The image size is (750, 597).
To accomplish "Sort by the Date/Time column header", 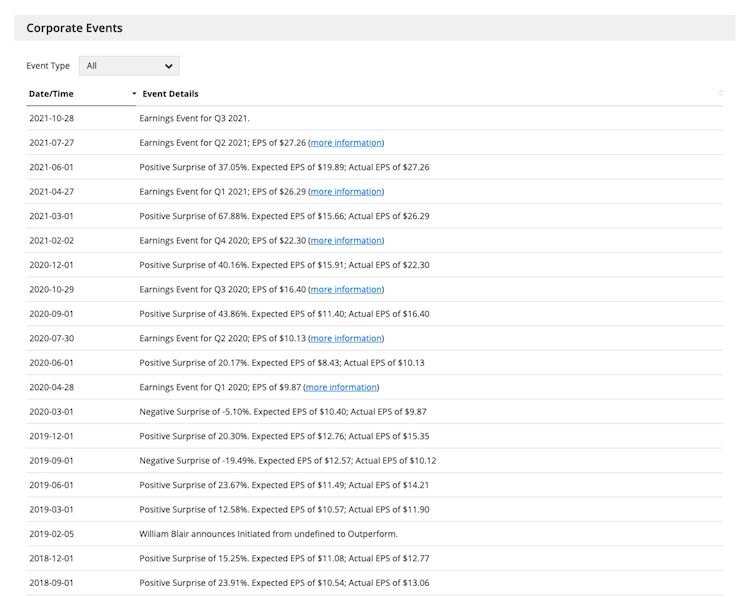I will (x=51, y=94).
